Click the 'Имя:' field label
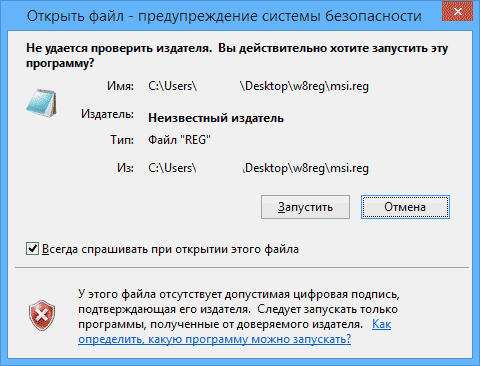This screenshot has height=366, width=480. [120, 86]
